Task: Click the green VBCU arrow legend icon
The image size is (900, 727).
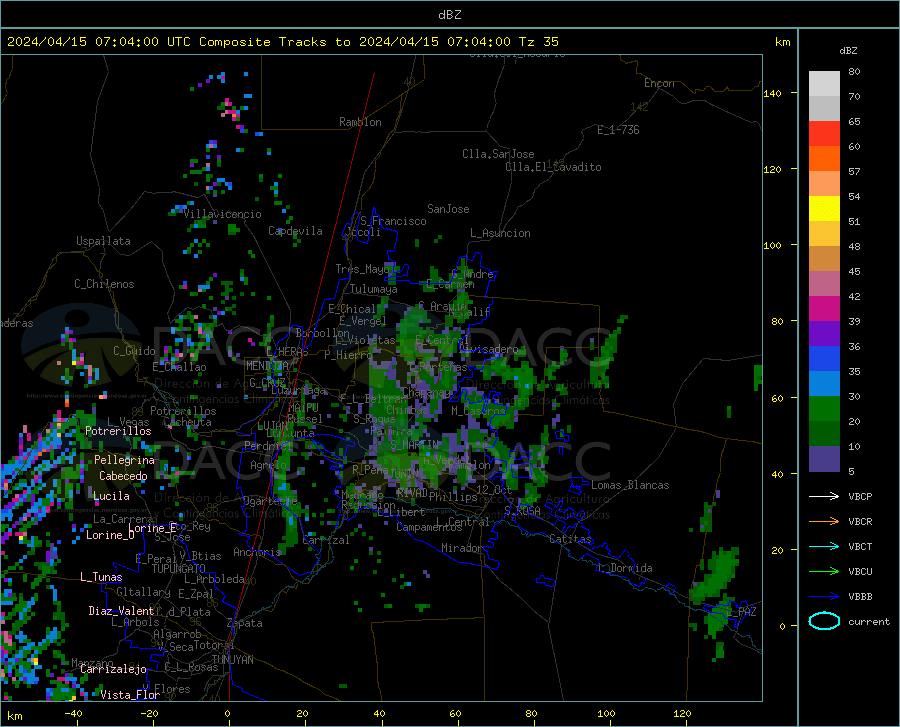Action: tap(824, 572)
